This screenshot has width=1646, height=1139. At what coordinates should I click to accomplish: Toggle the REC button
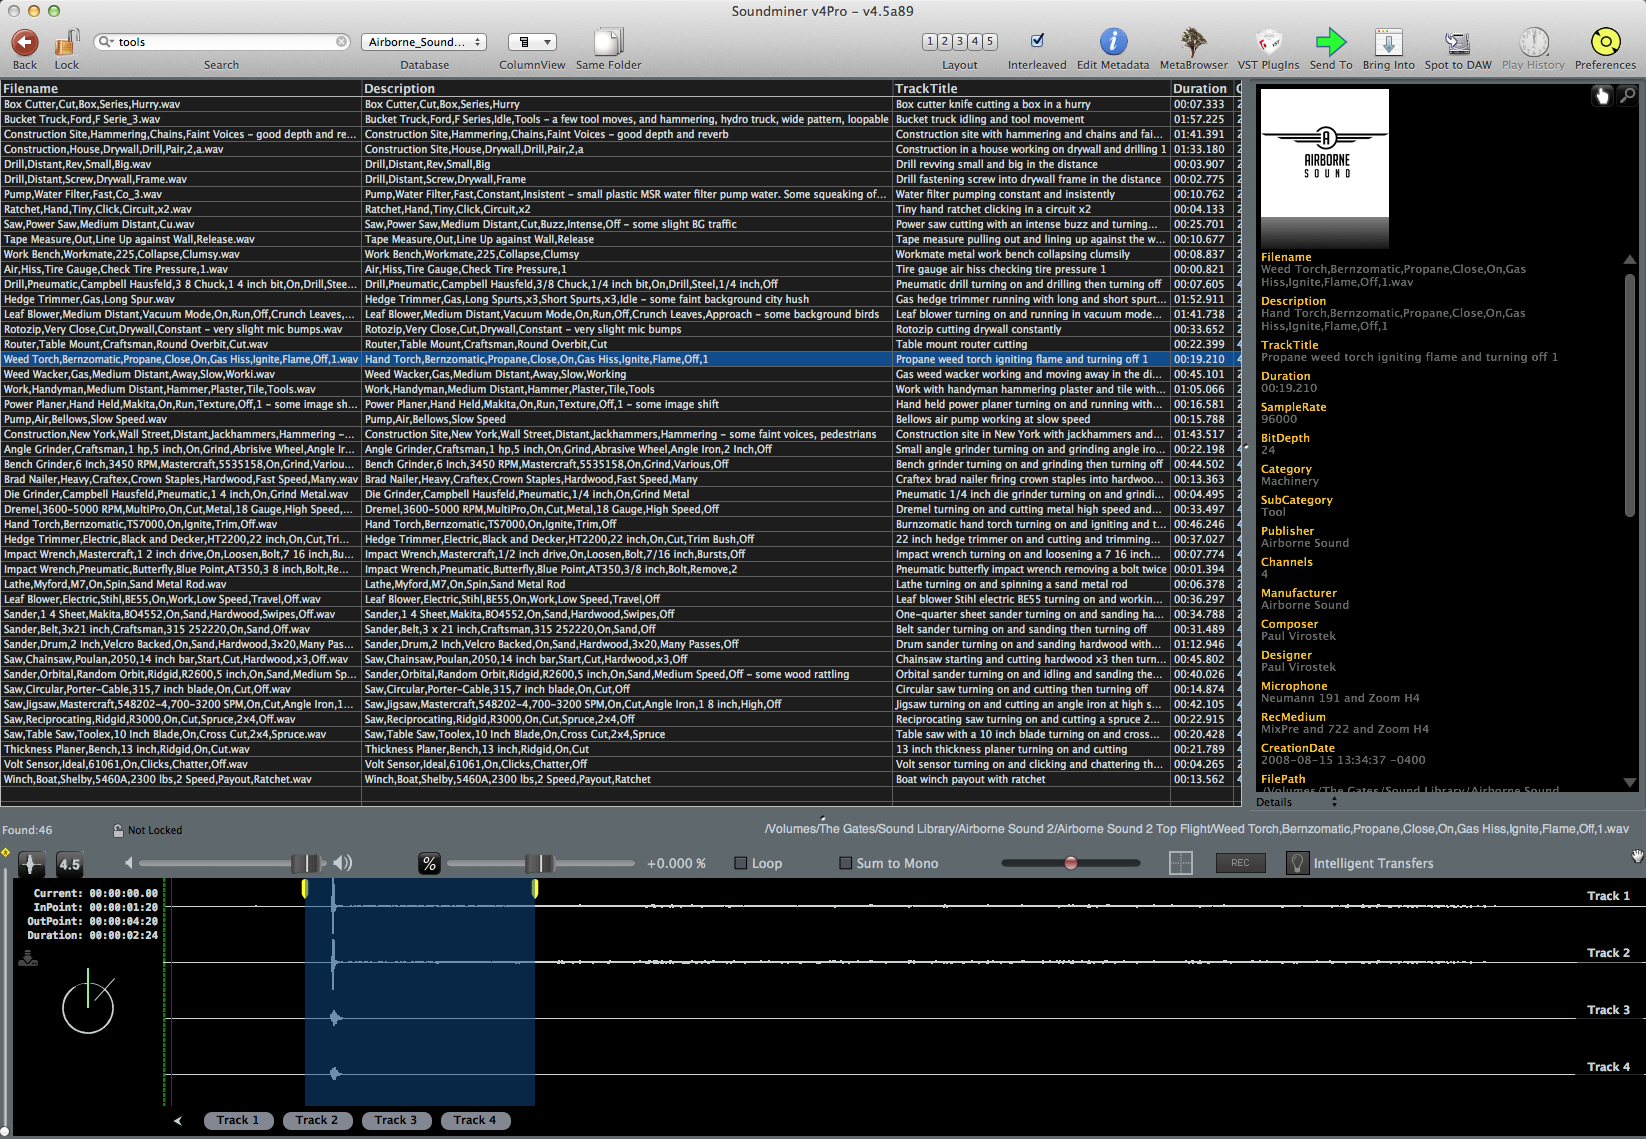1240,863
